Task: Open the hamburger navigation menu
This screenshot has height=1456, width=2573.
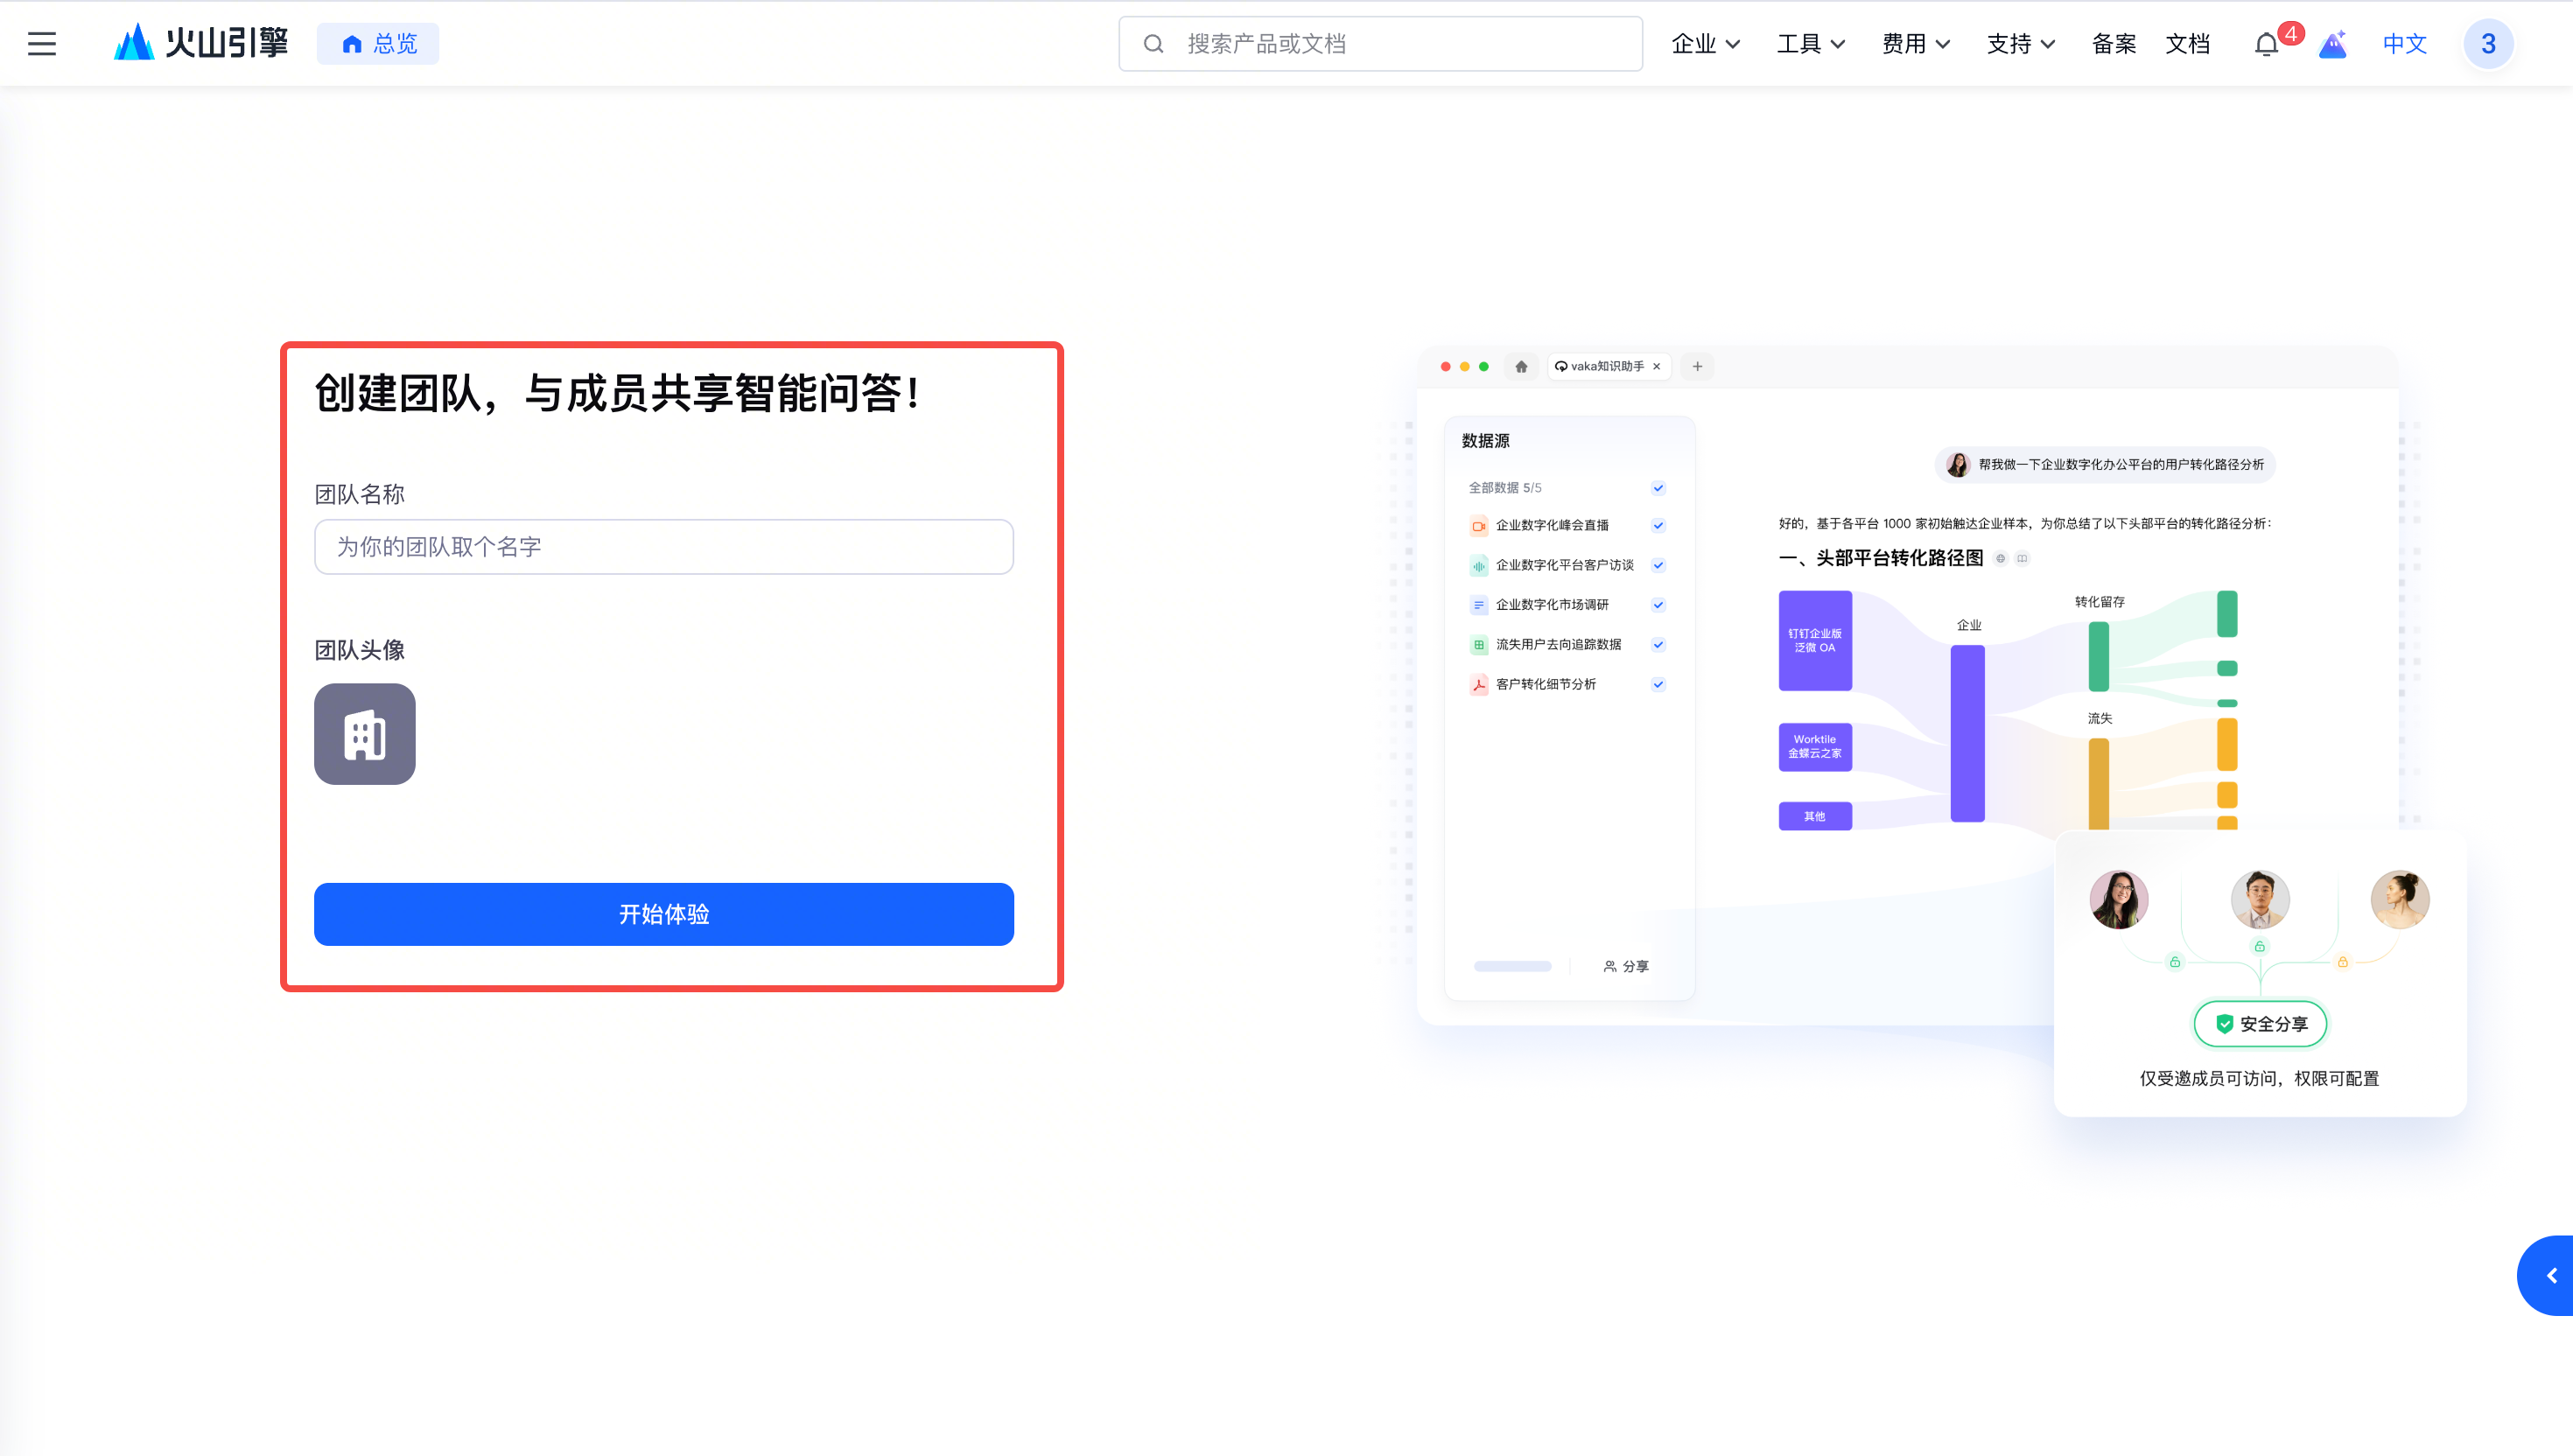Action: pos(41,44)
